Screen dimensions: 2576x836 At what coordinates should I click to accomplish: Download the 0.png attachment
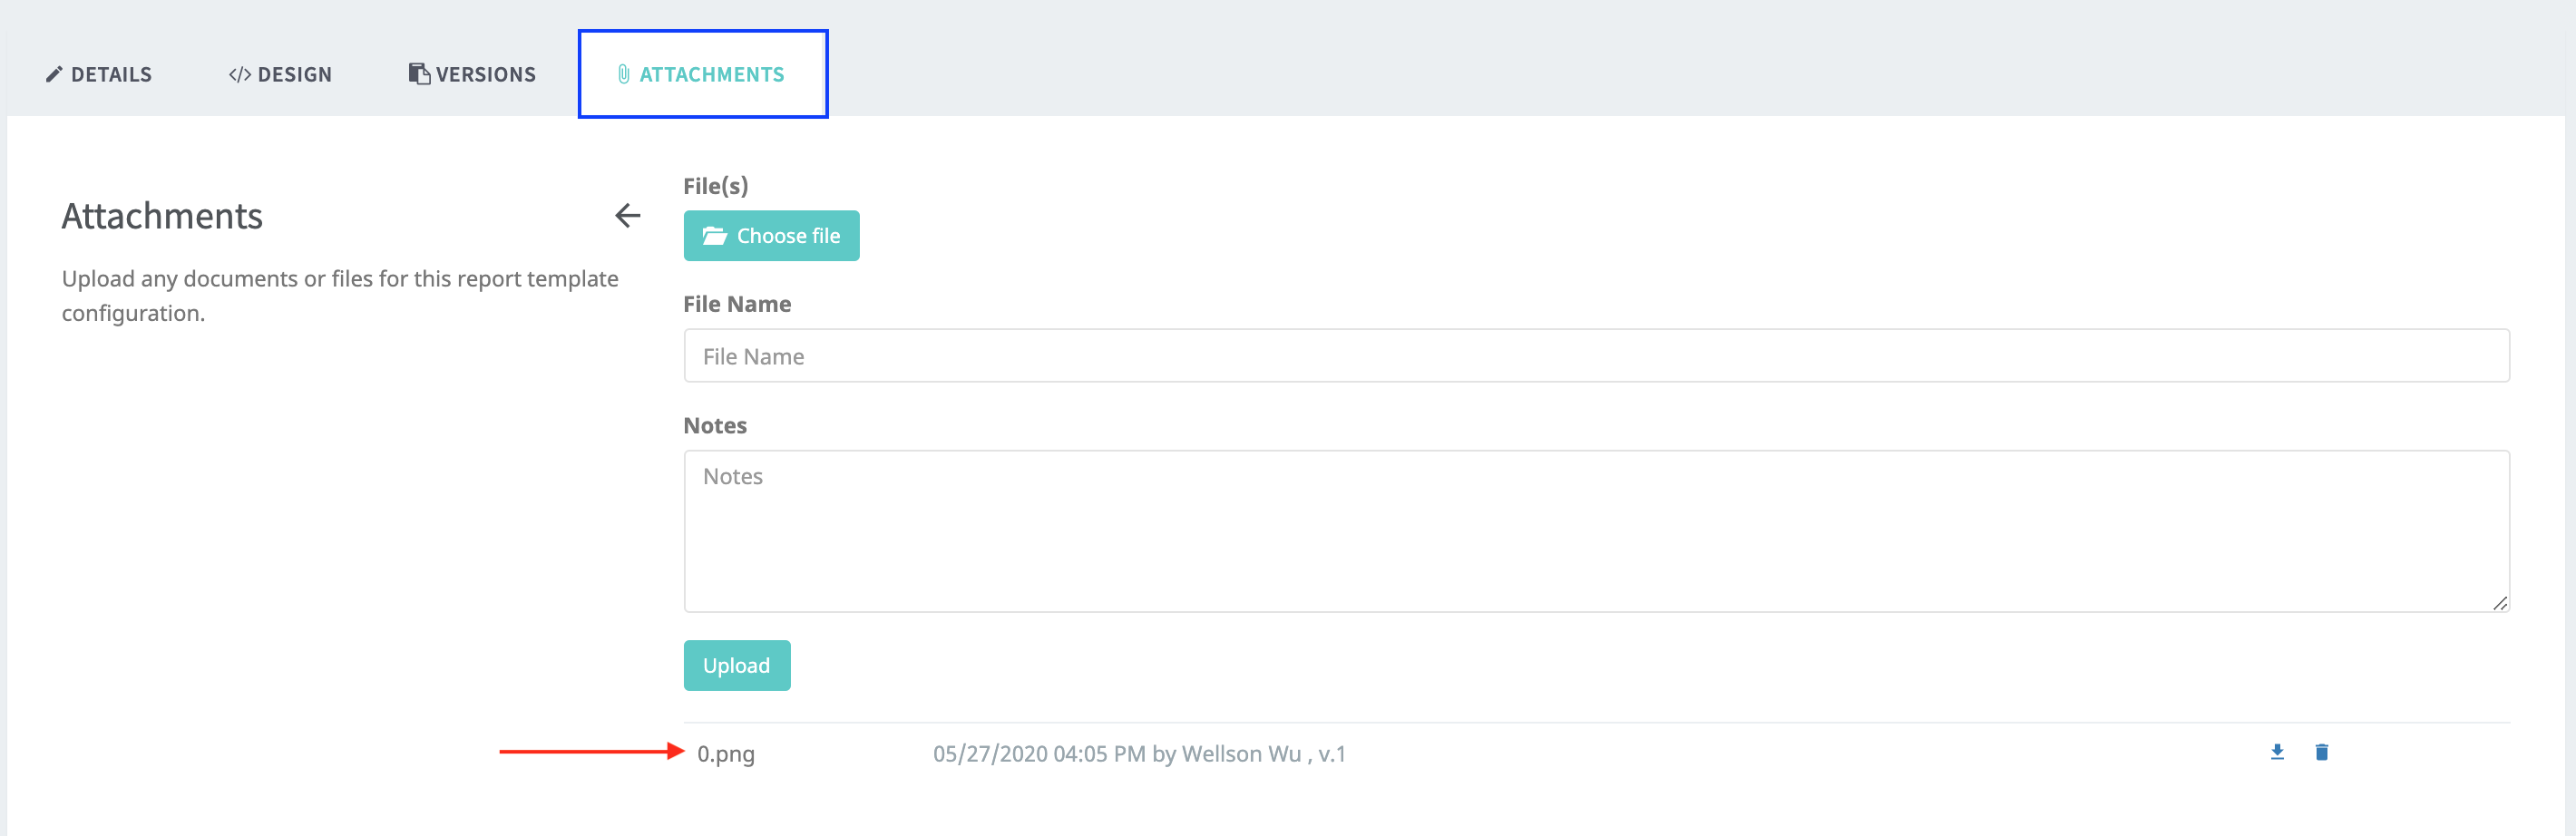[2277, 752]
